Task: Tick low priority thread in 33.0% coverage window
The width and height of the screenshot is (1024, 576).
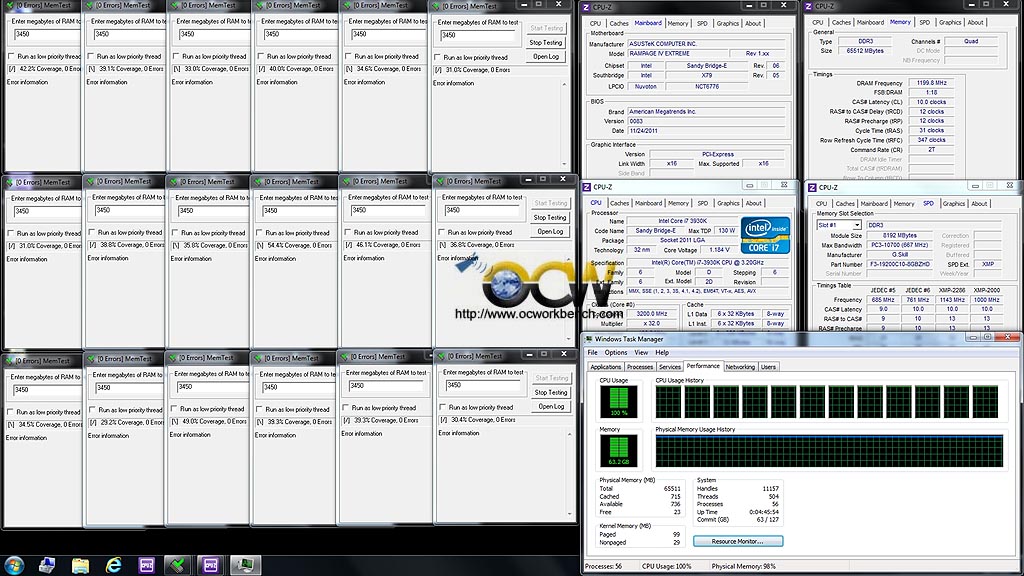Action: point(175,57)
